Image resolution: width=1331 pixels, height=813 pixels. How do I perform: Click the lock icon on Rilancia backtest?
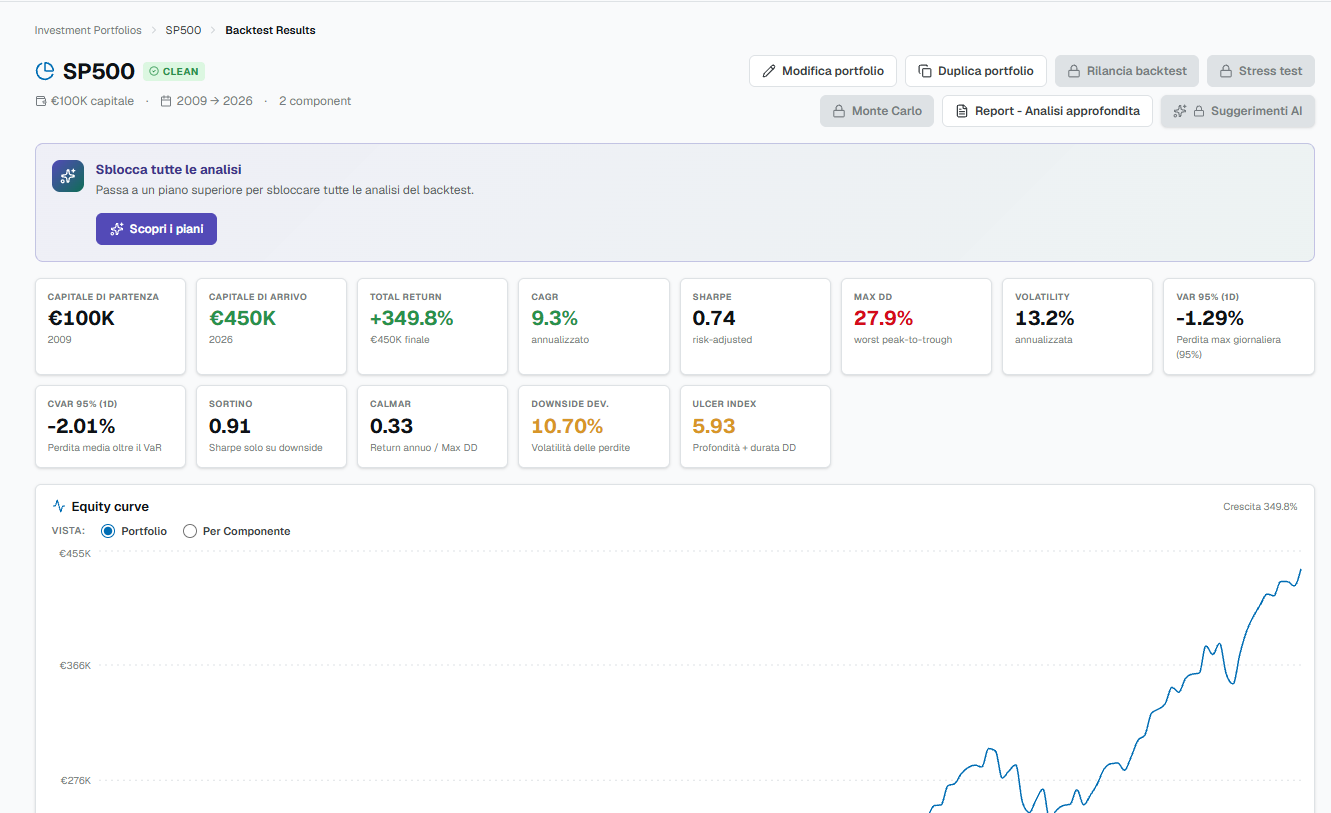click(x=1074, y=71)
